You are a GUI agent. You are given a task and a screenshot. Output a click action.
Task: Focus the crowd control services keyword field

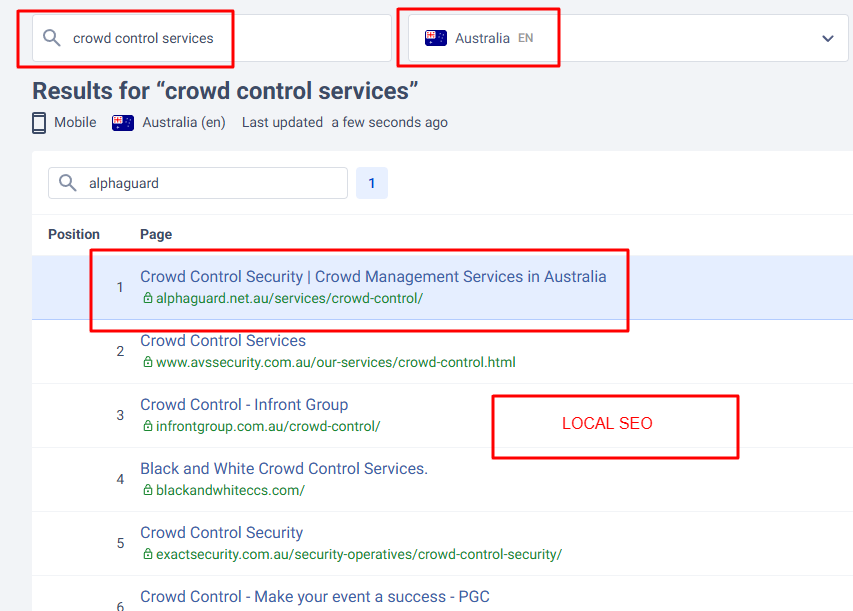pyautogui.click(x=212, y=38)
